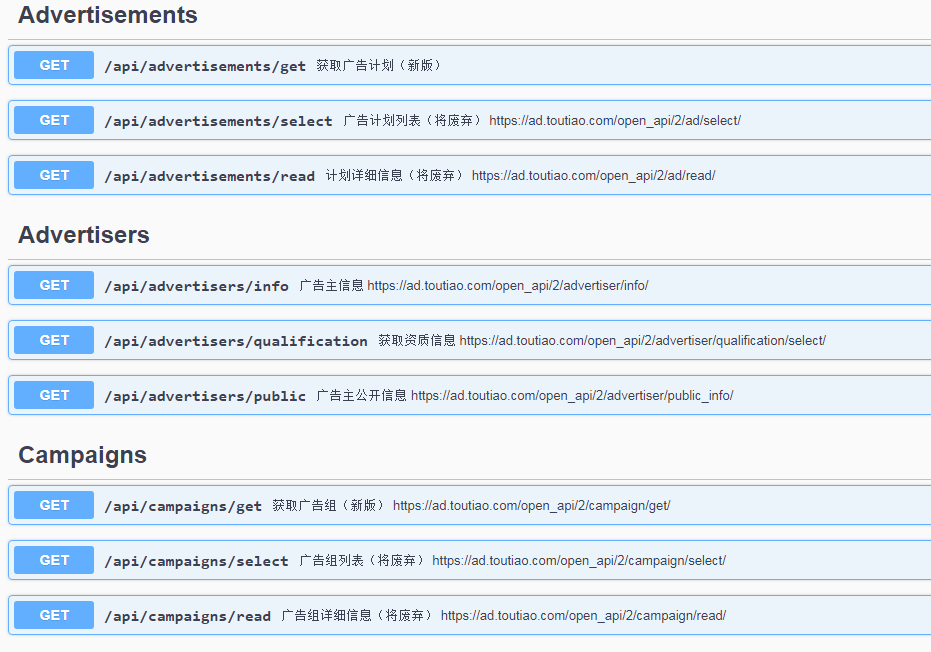Click GET button for /api/campaigns/select
The image size is (931, 652).
click(54, 560)
